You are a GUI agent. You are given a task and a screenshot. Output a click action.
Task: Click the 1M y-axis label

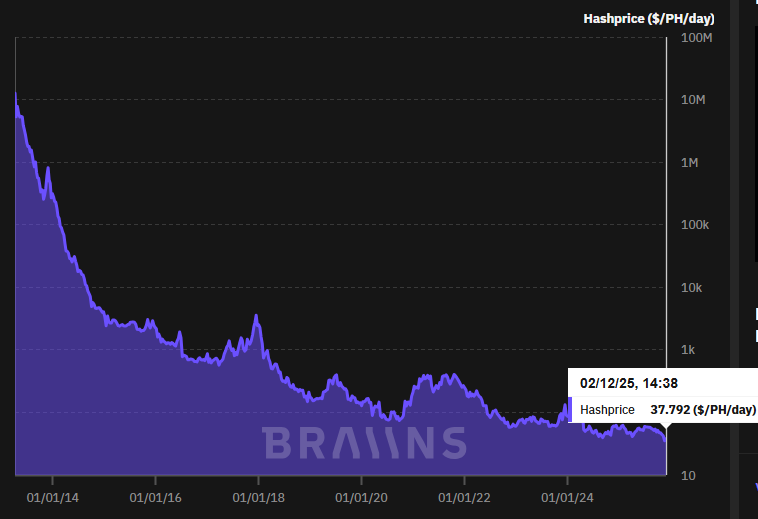[x=690, y=163]
